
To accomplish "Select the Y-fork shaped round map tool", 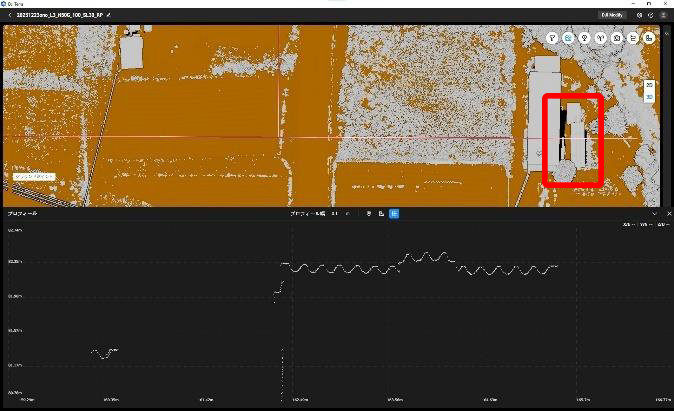I will pyautogui.click(x=600, y=38).
